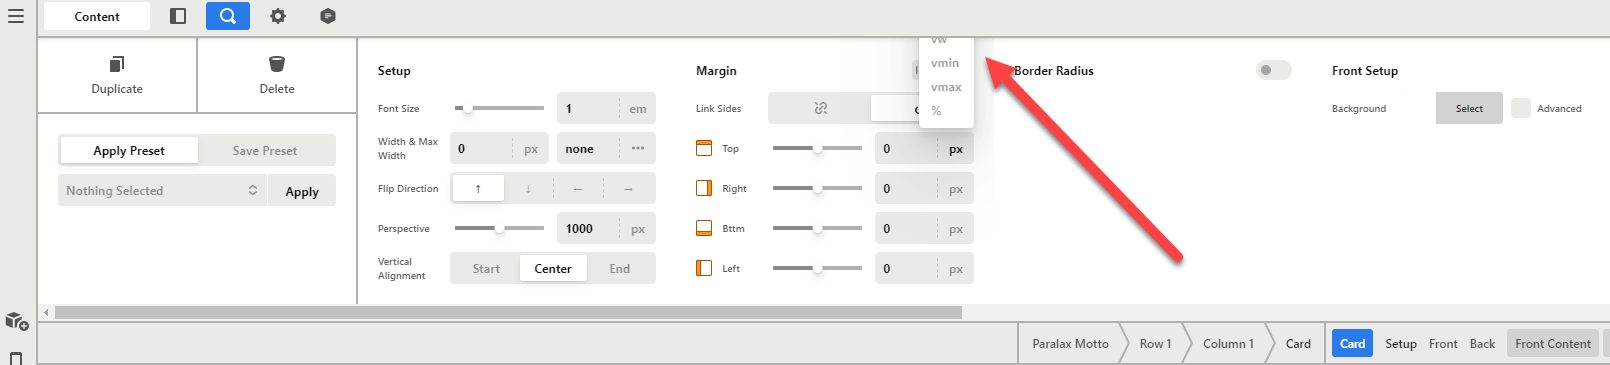Open the hamburger menu icon
This screenshot has height=365, width=1610.
point(16,16)
